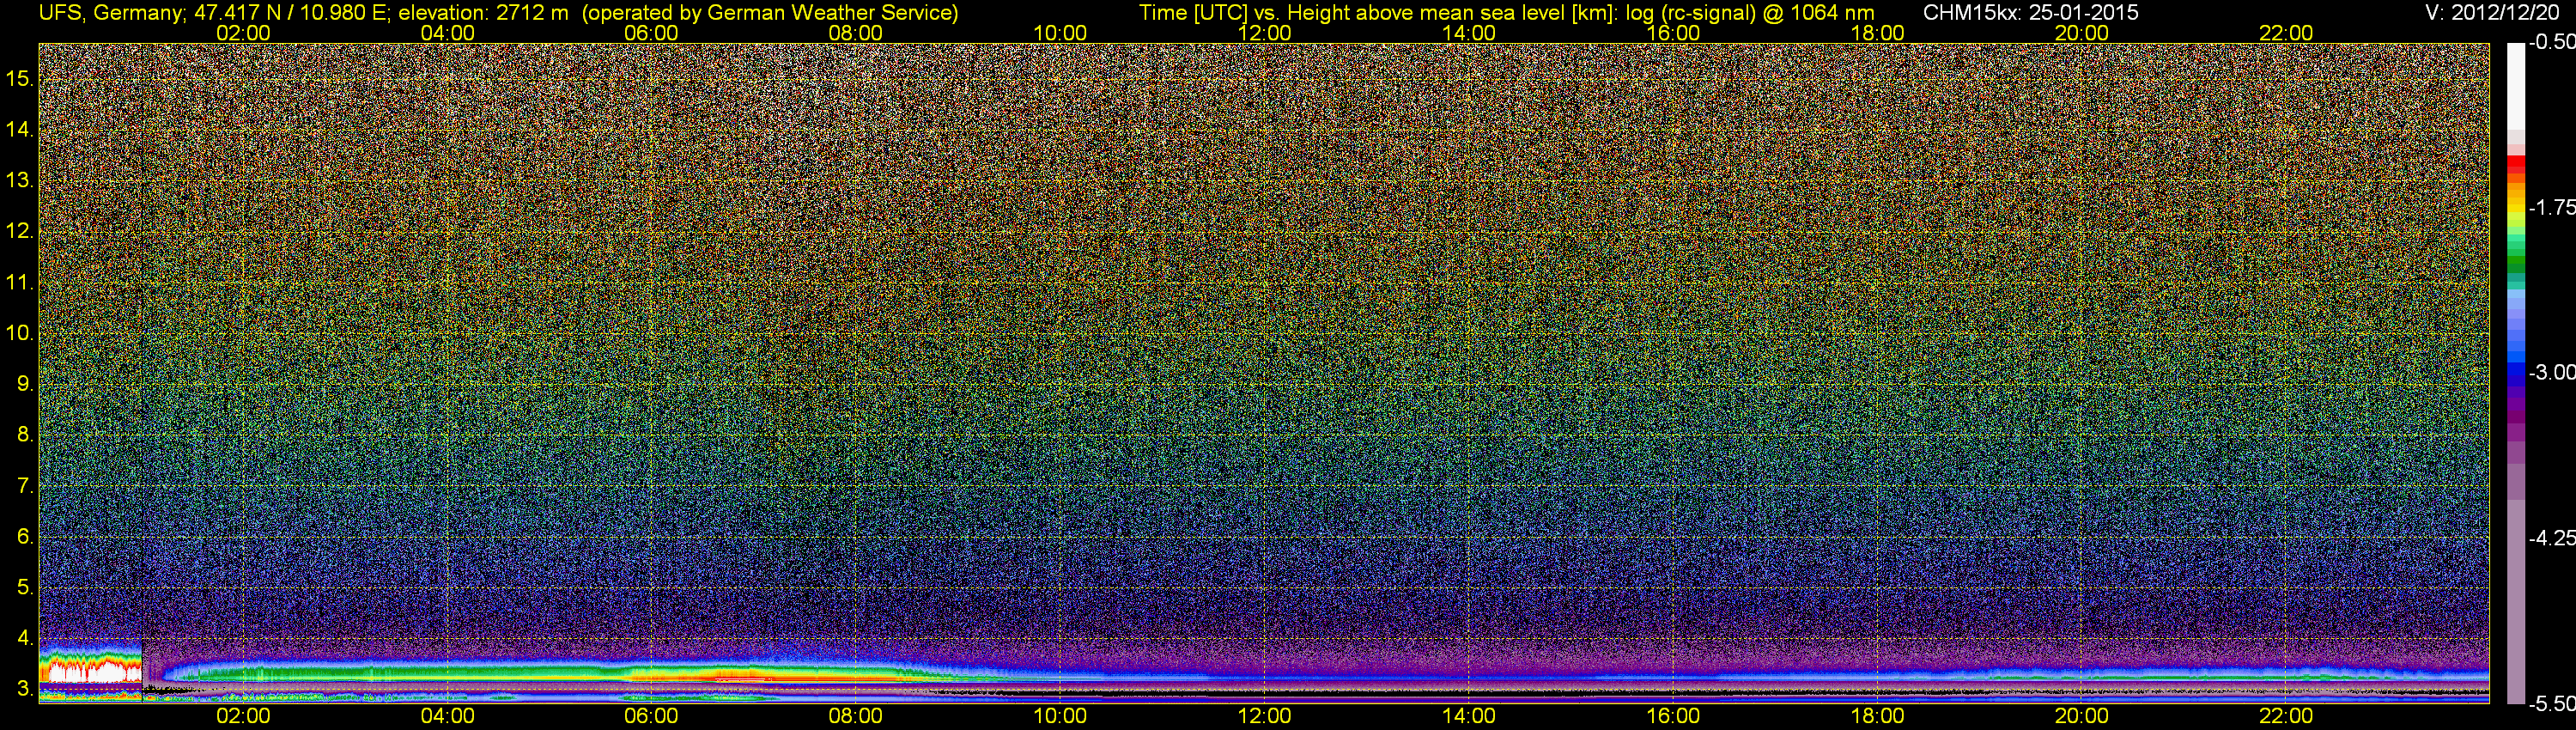The width and height of the screenshot is (2576, 730).
Task: Click the 4 km height axis label
Action: pyautogui.click(x=25, y=638)
